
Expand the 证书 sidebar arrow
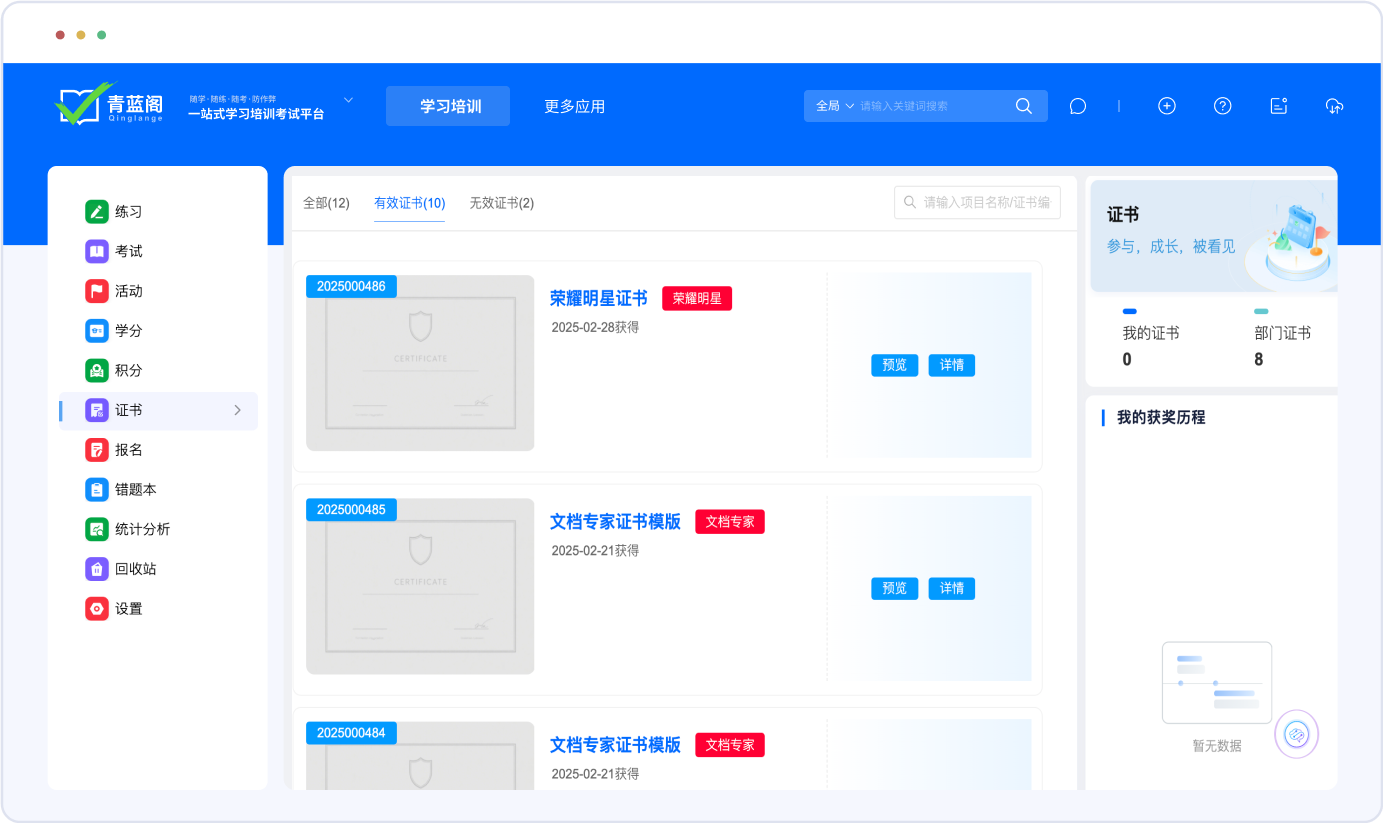click(x=237, y=410)
